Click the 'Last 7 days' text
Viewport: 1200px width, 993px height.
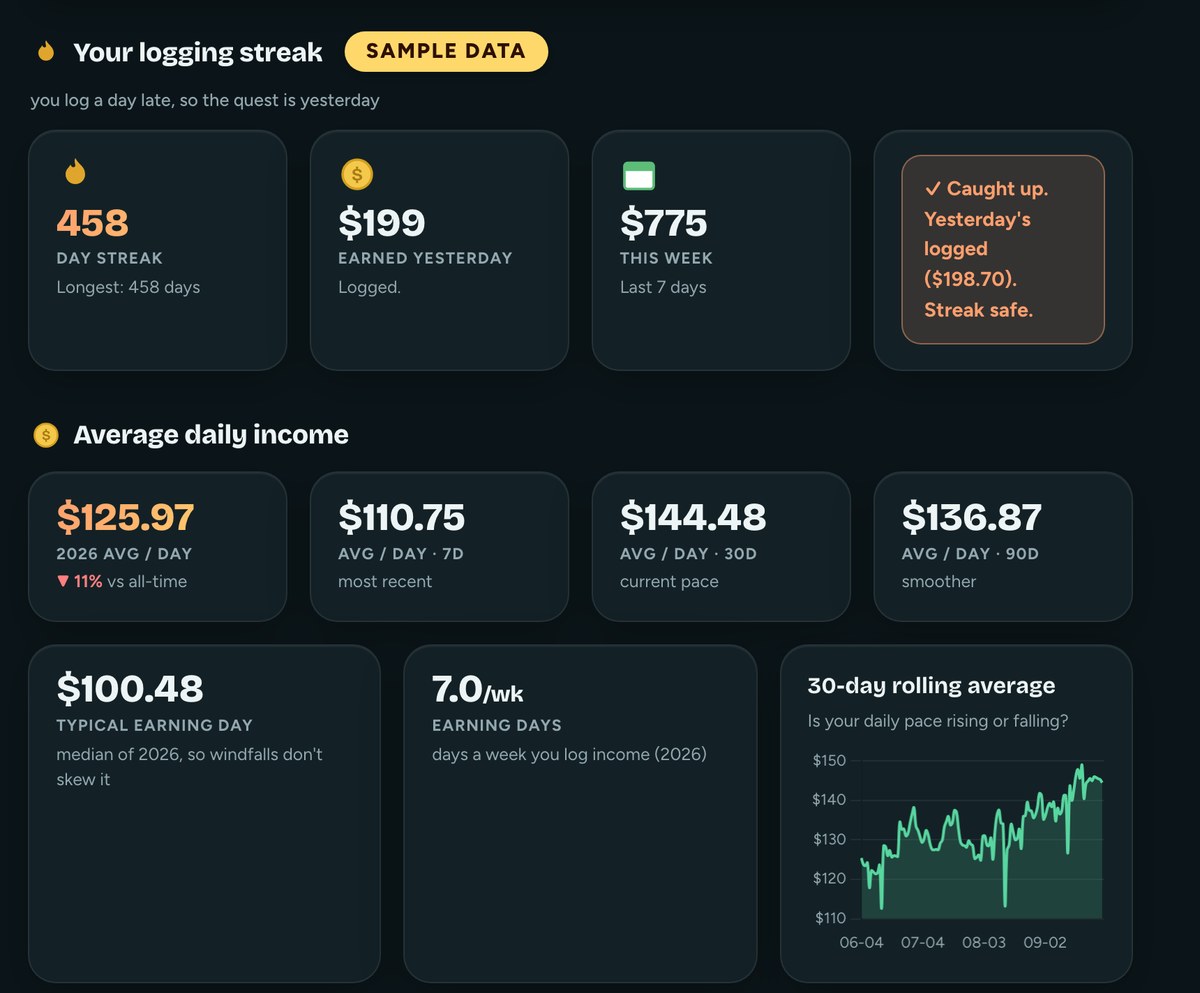[663, 287]
